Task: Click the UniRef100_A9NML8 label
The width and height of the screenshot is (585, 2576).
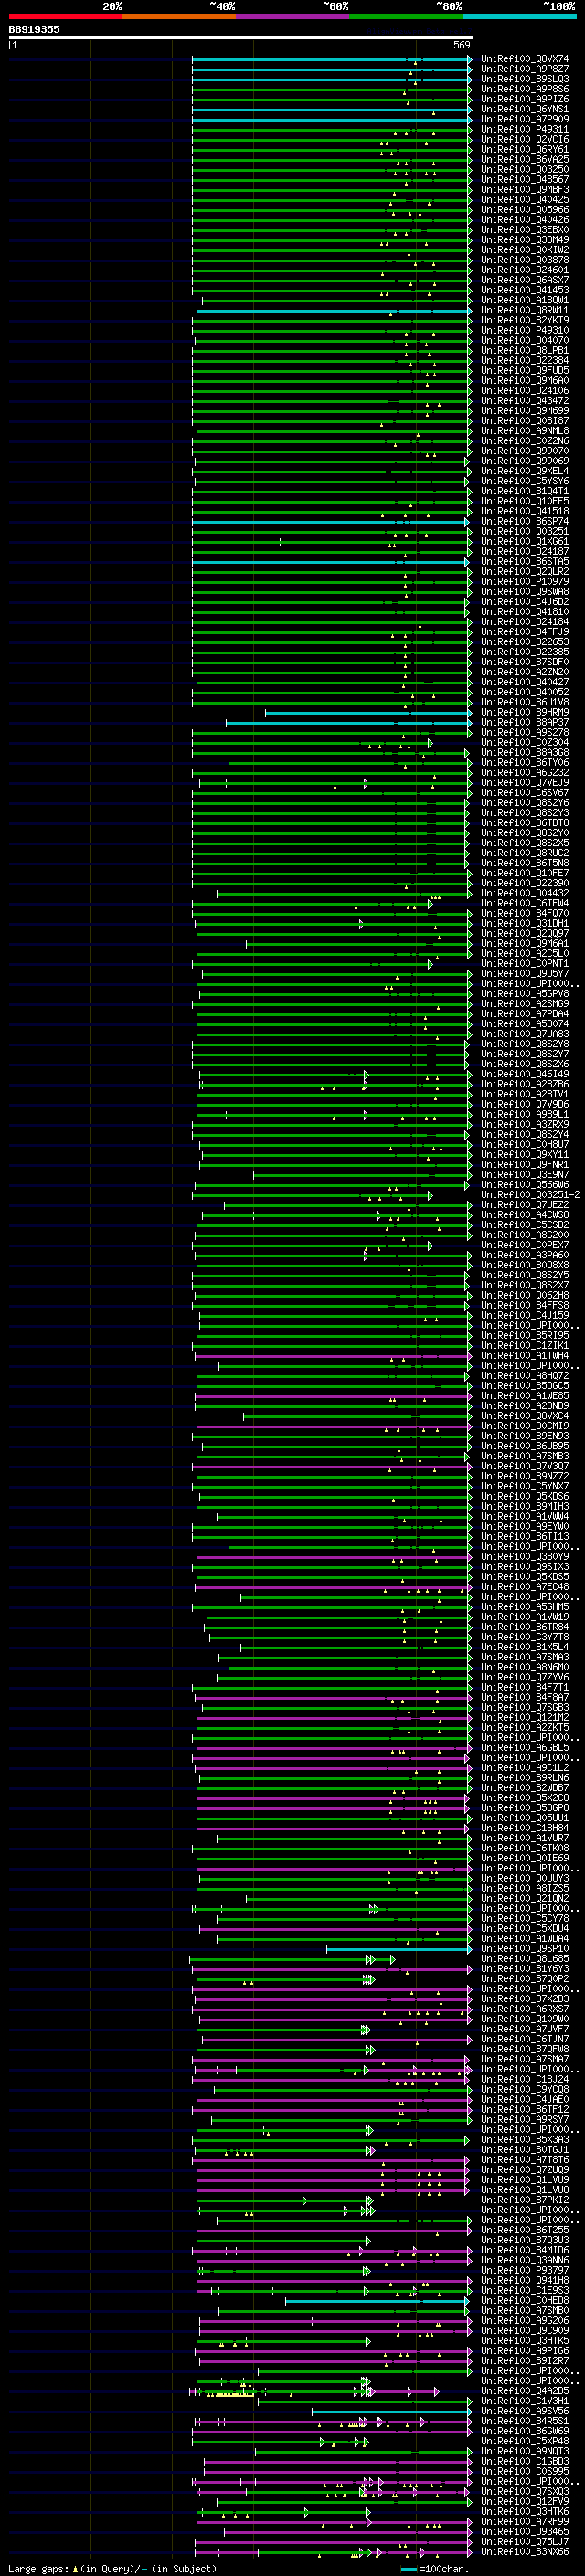Action: click(x=524, y=431)
